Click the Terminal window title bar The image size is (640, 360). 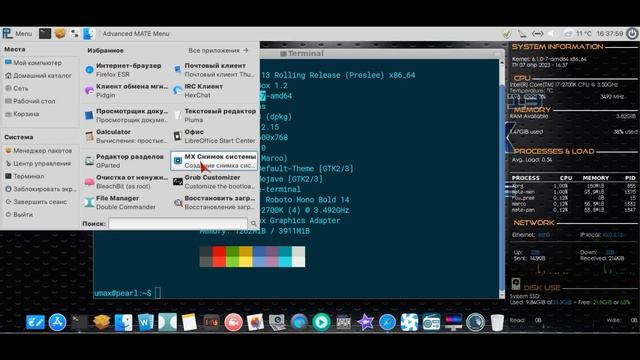click(382, 53)
